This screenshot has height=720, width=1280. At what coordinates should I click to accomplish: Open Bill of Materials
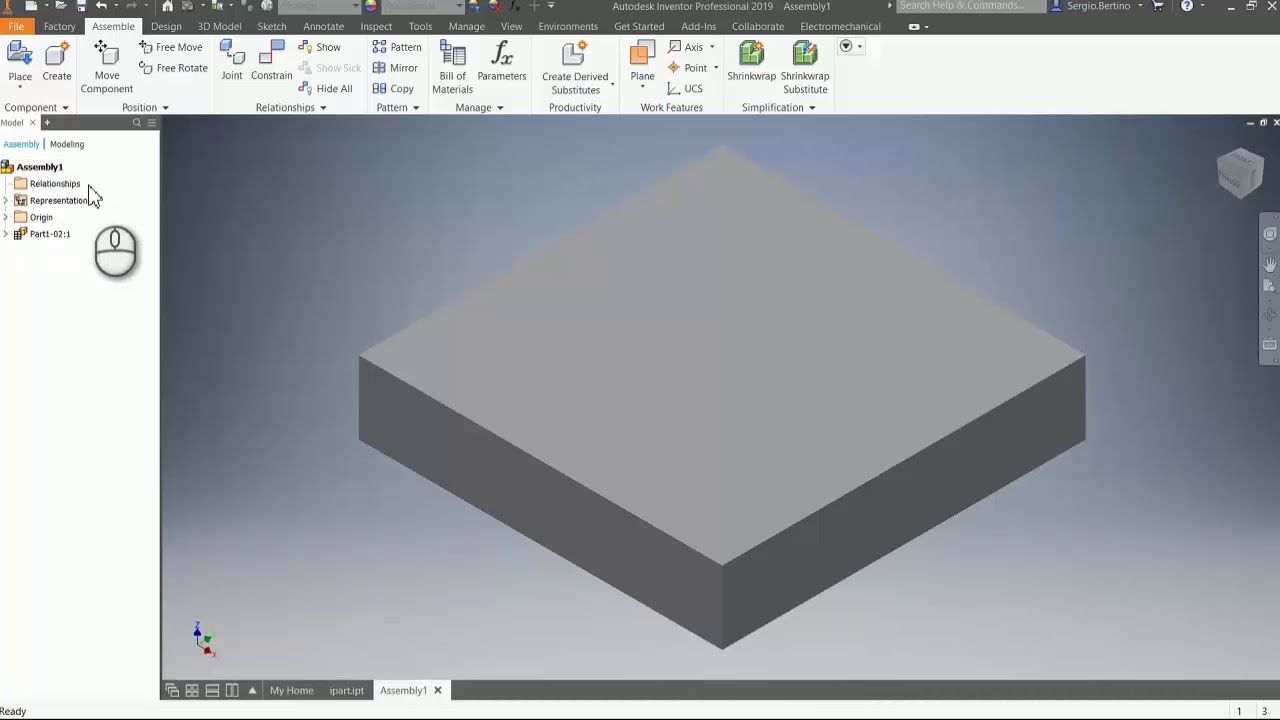click(x=453, y=68)
